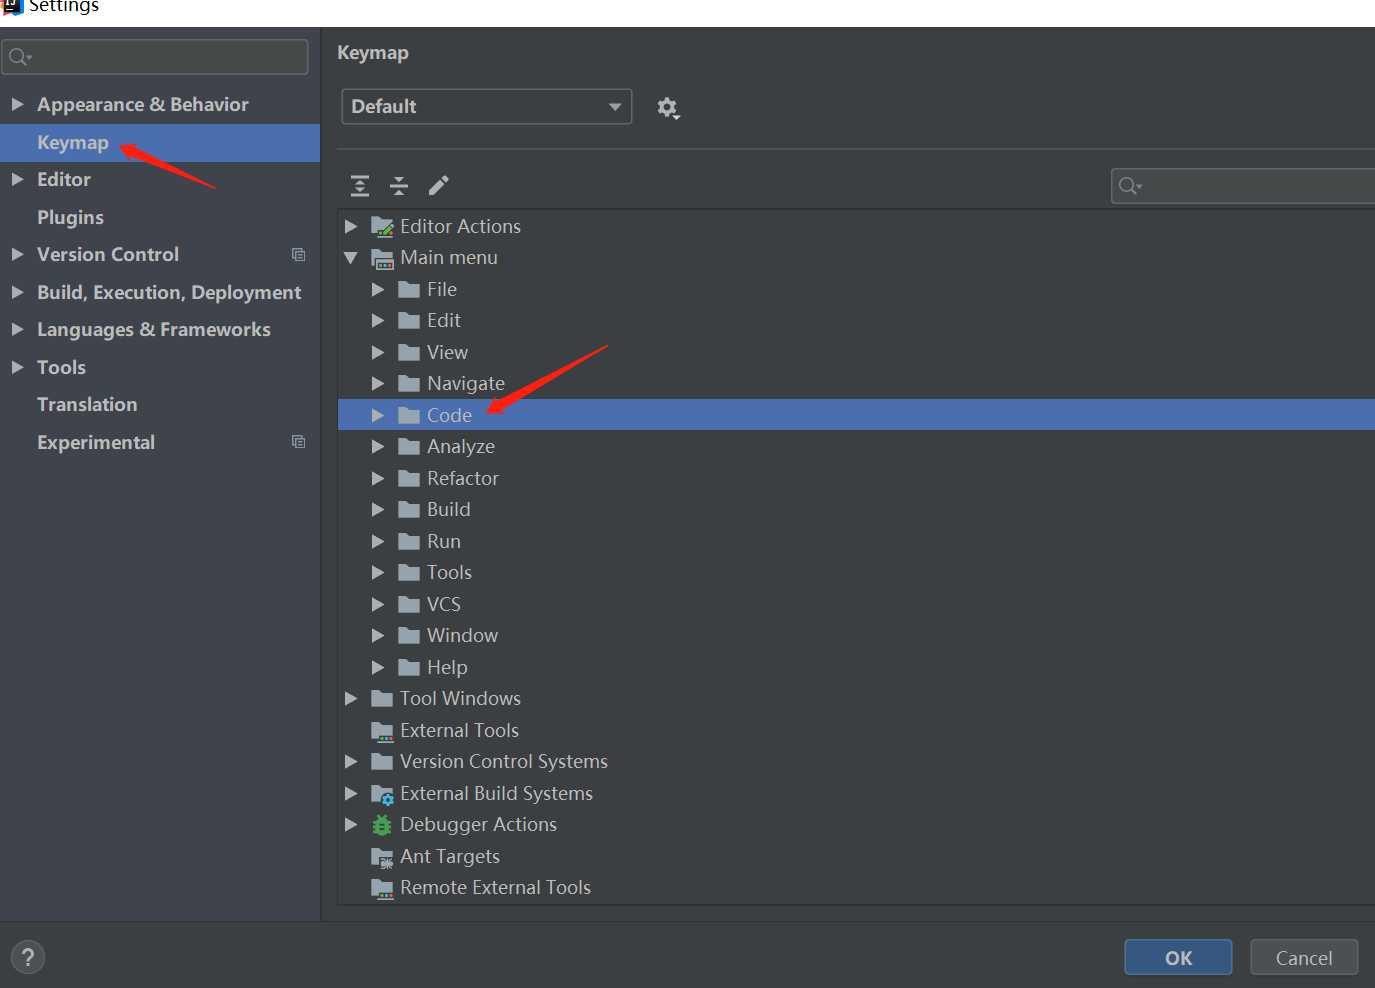Click the Collapse All toolbar icon
Image resolution: width=1375 pixels, height=988 pixels.
[x=399, y=185]
